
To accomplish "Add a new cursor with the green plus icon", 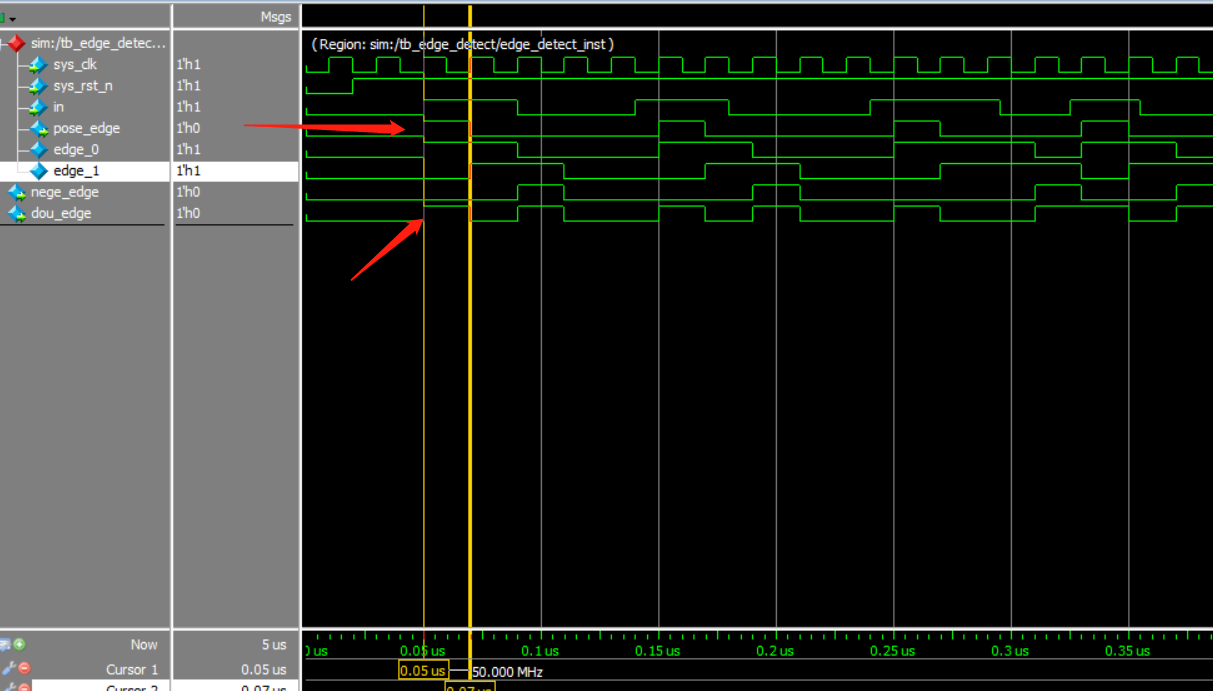I will (19, 645).
